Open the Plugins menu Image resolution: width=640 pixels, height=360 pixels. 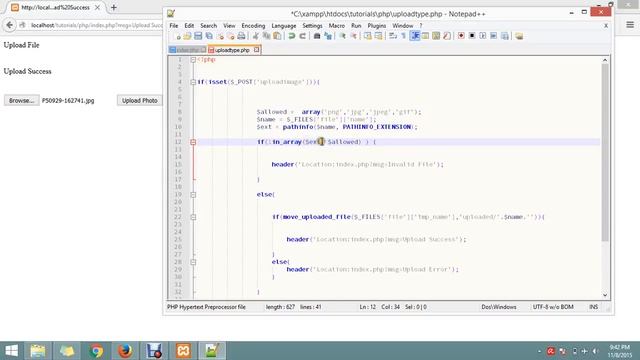point(376,26)
